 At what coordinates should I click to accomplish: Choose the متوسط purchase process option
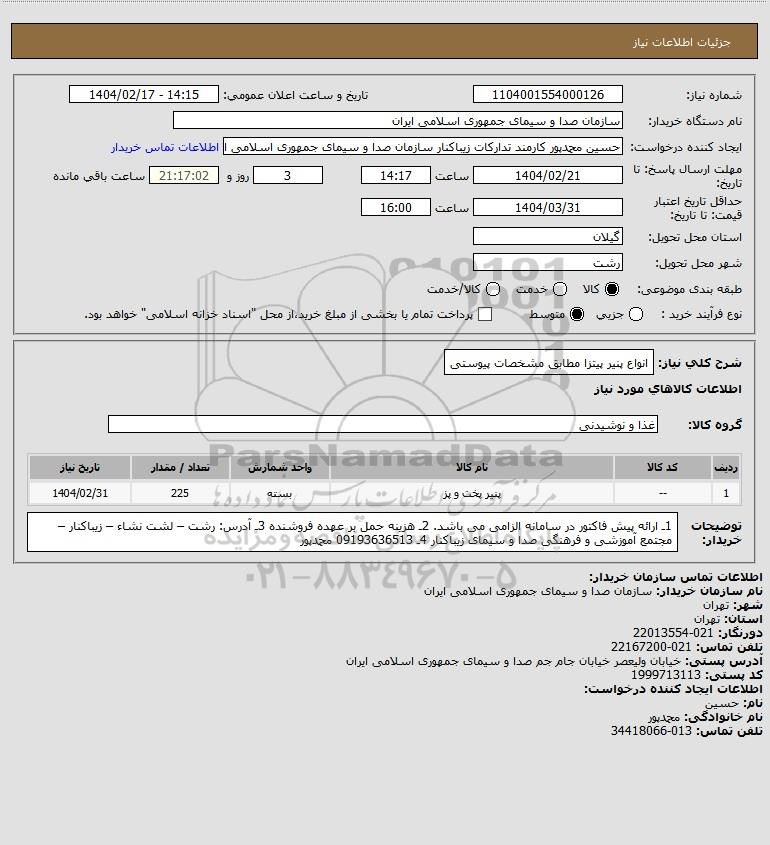click(x=577, y=314)
